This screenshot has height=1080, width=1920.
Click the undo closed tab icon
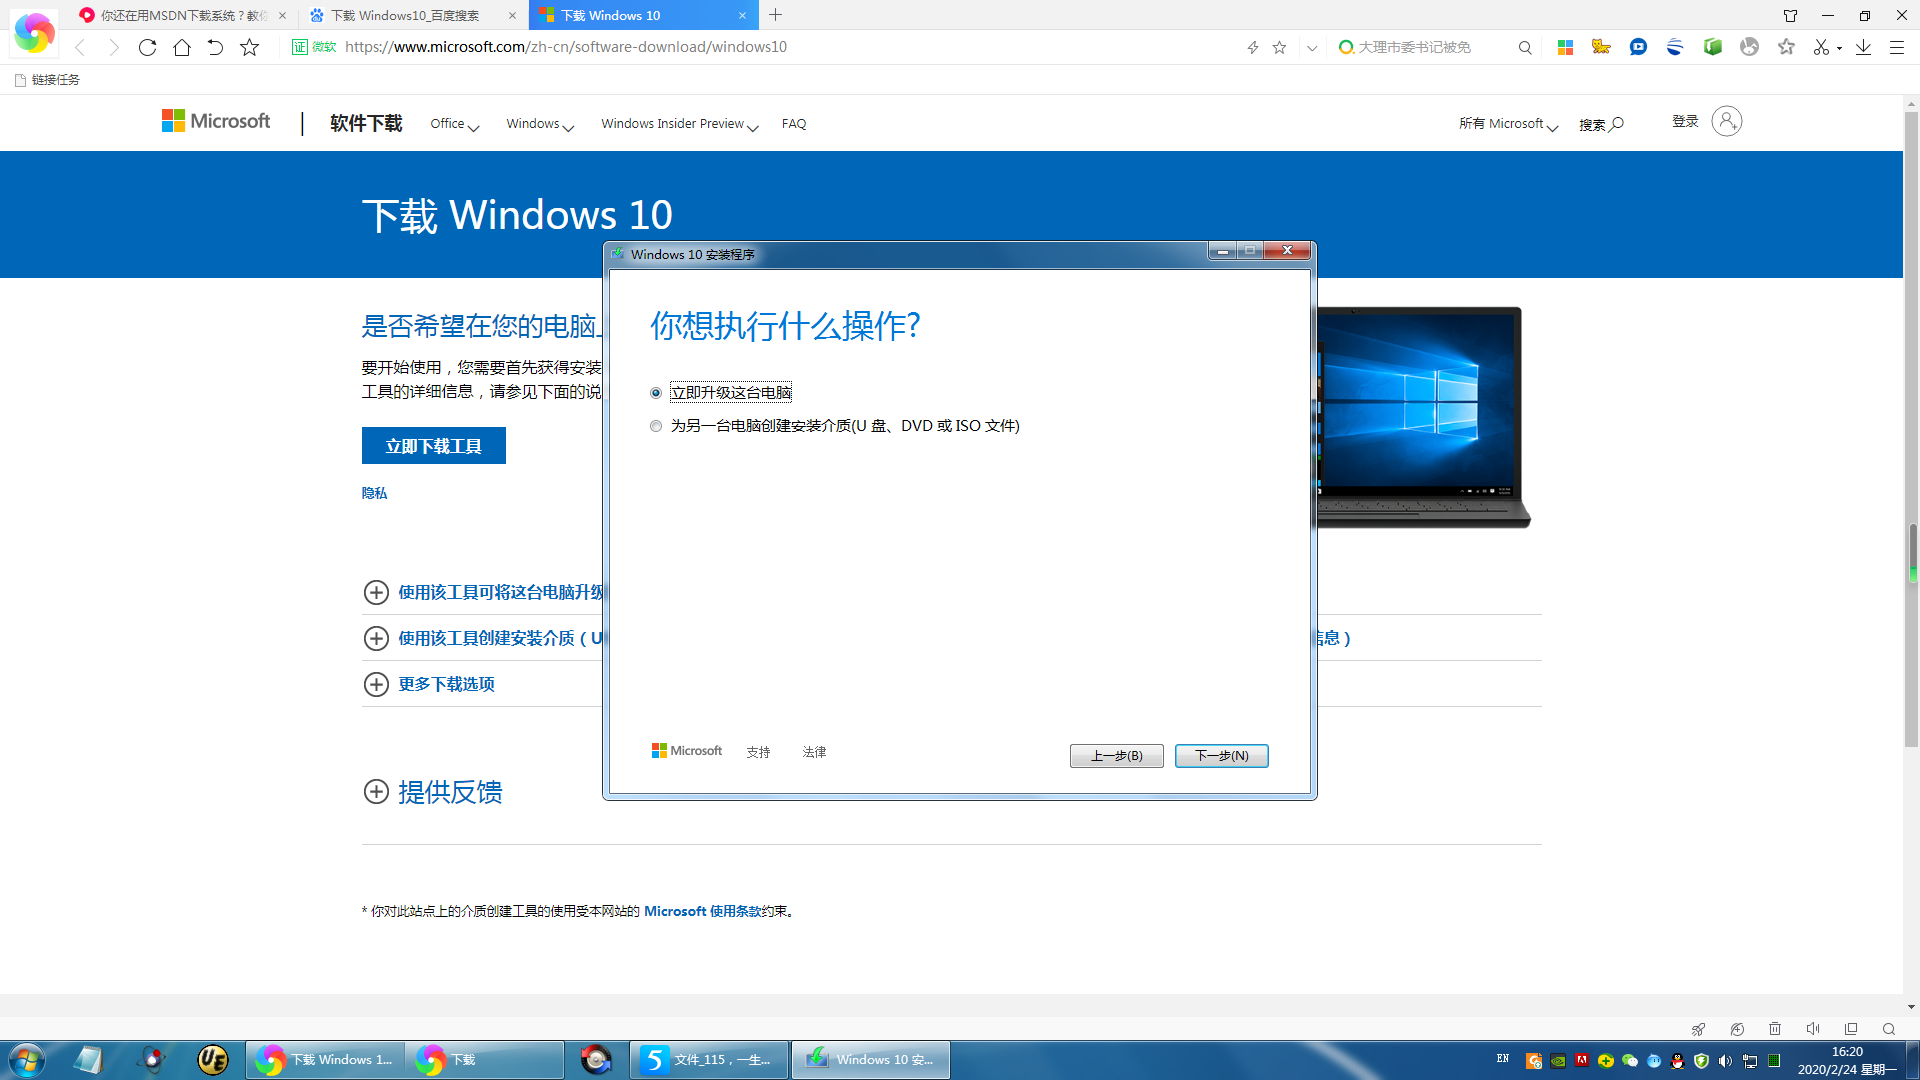(215, 47)
